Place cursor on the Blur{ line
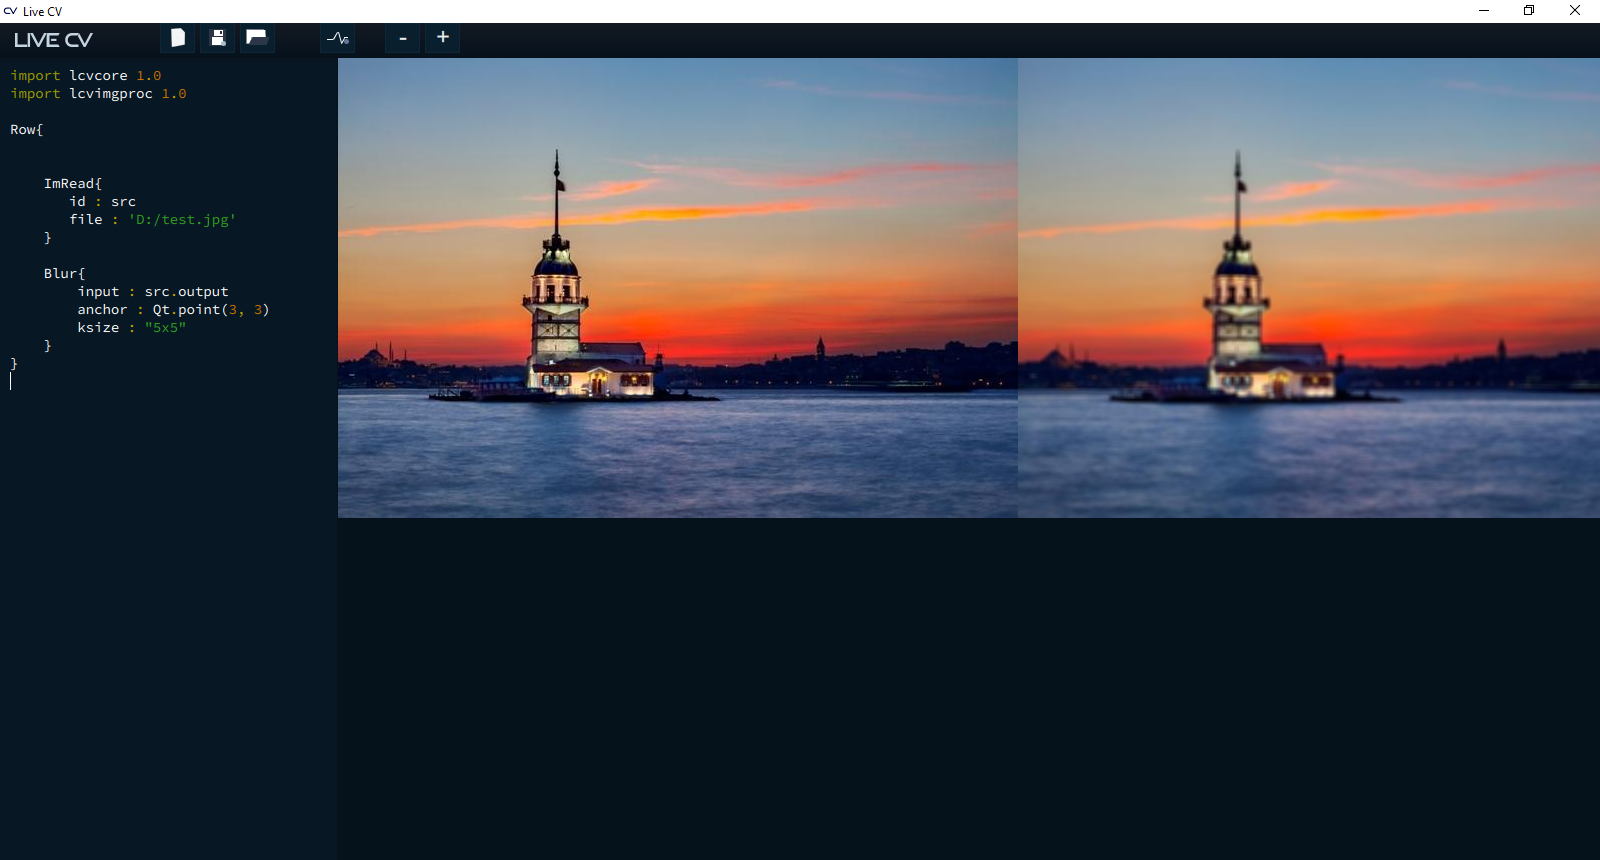1600x860 pixels. 64,274
